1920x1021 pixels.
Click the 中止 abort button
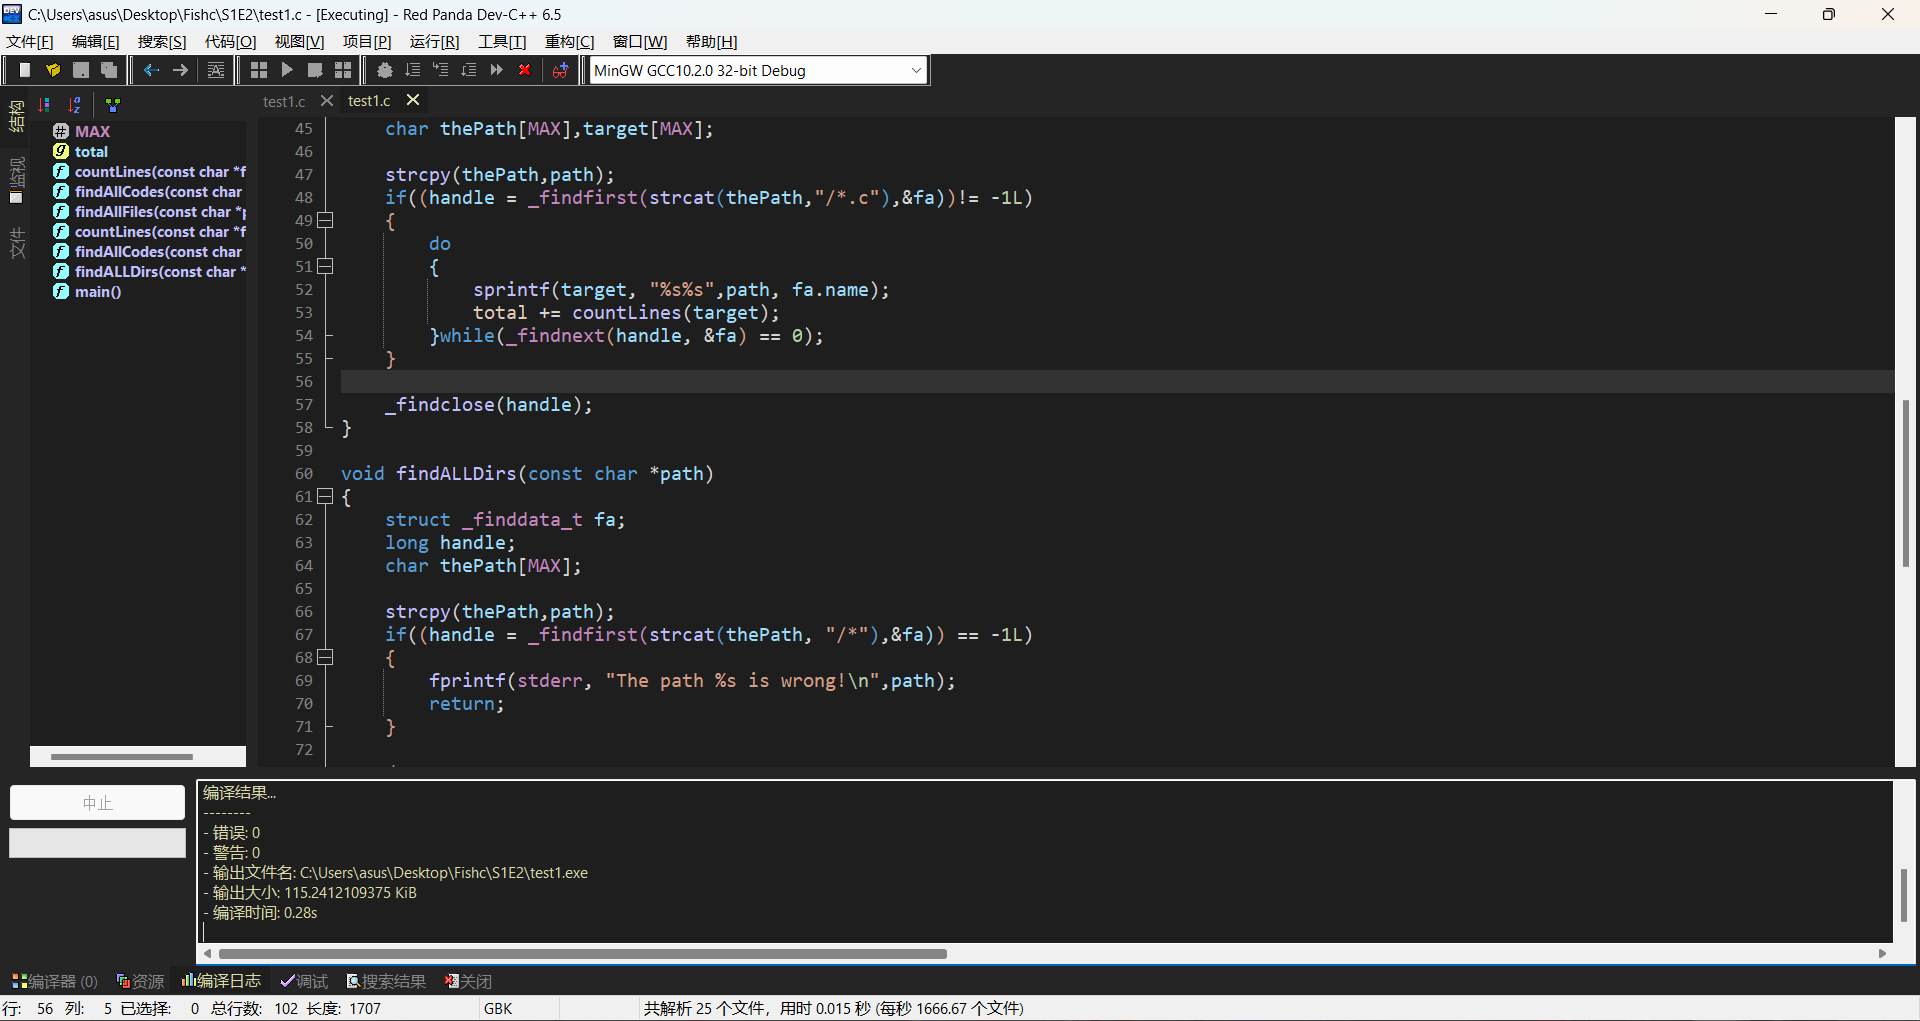pos(97,803)
